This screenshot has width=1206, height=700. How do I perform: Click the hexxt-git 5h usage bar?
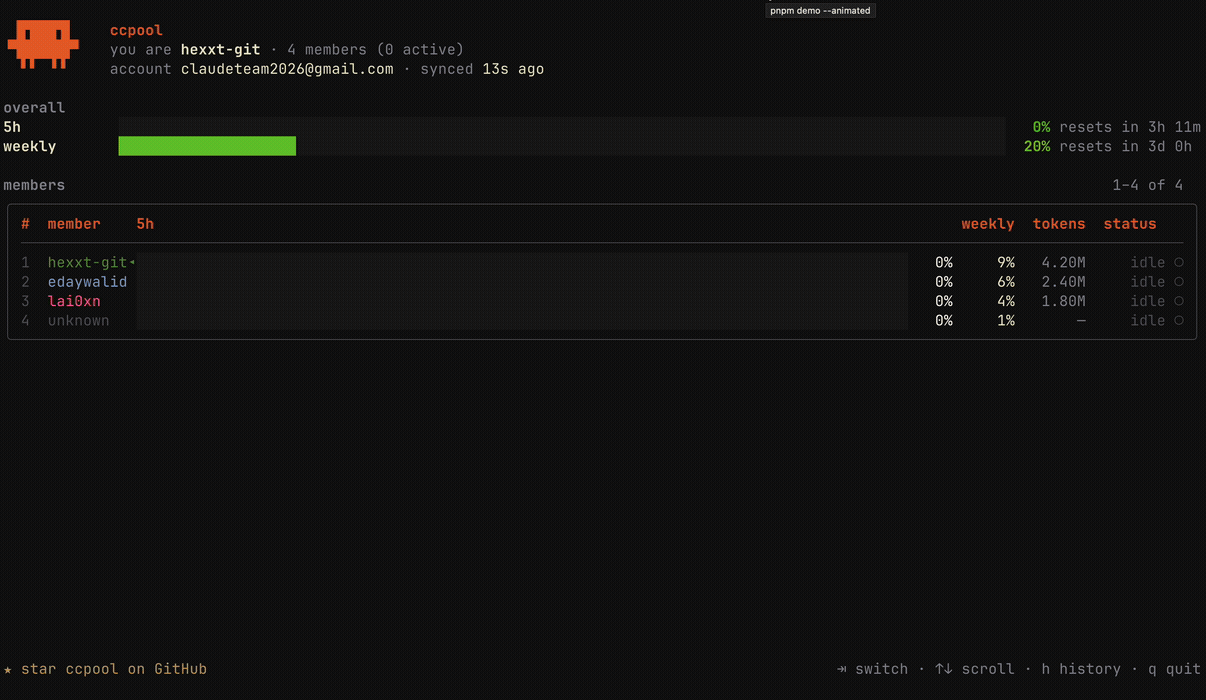coord(522,263)
